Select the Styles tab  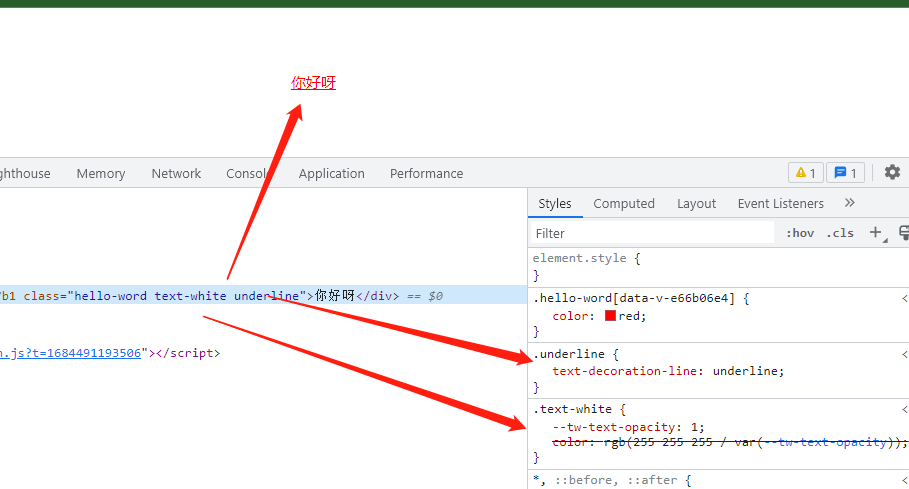click(x=555, y=203)
